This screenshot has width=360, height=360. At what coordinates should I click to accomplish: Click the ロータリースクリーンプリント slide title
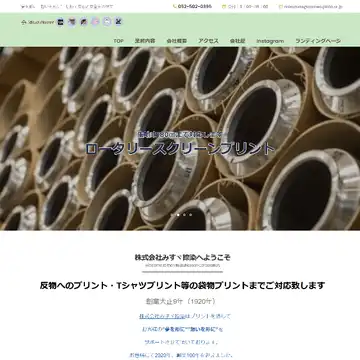180,149
